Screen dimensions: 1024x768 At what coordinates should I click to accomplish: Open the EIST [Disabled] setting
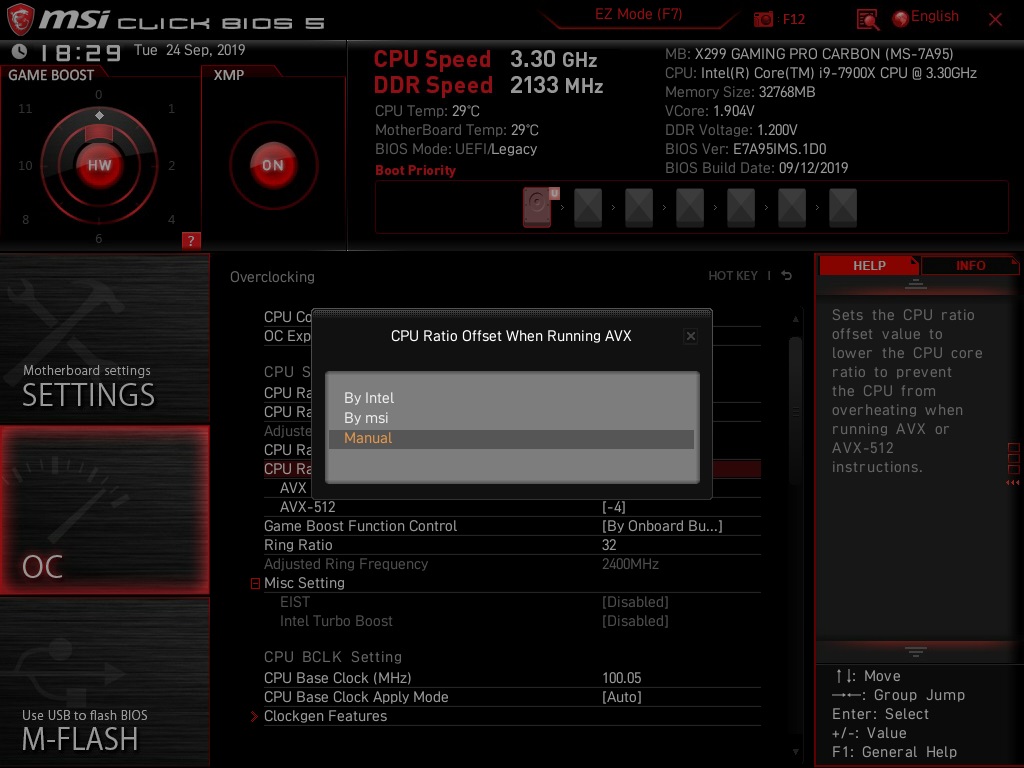pyautogui.click(x=635, y=601)
